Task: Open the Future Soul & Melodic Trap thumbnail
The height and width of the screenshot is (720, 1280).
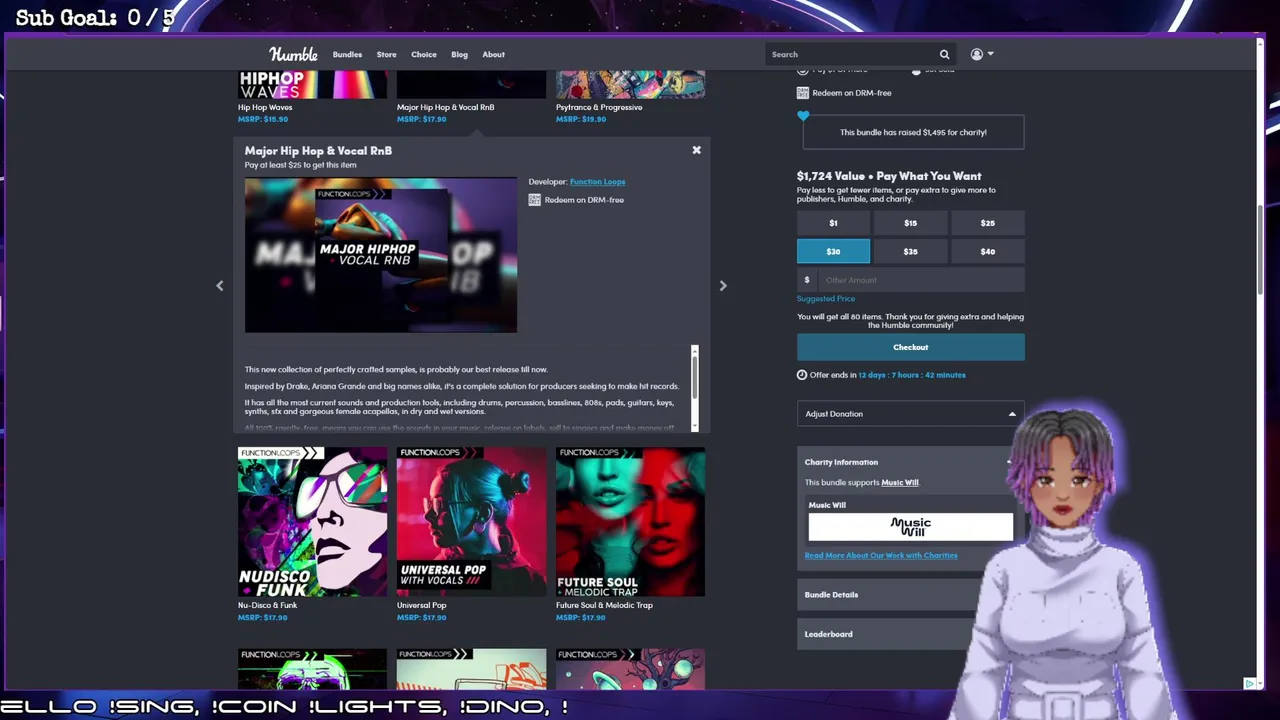Action: point(630,522)
